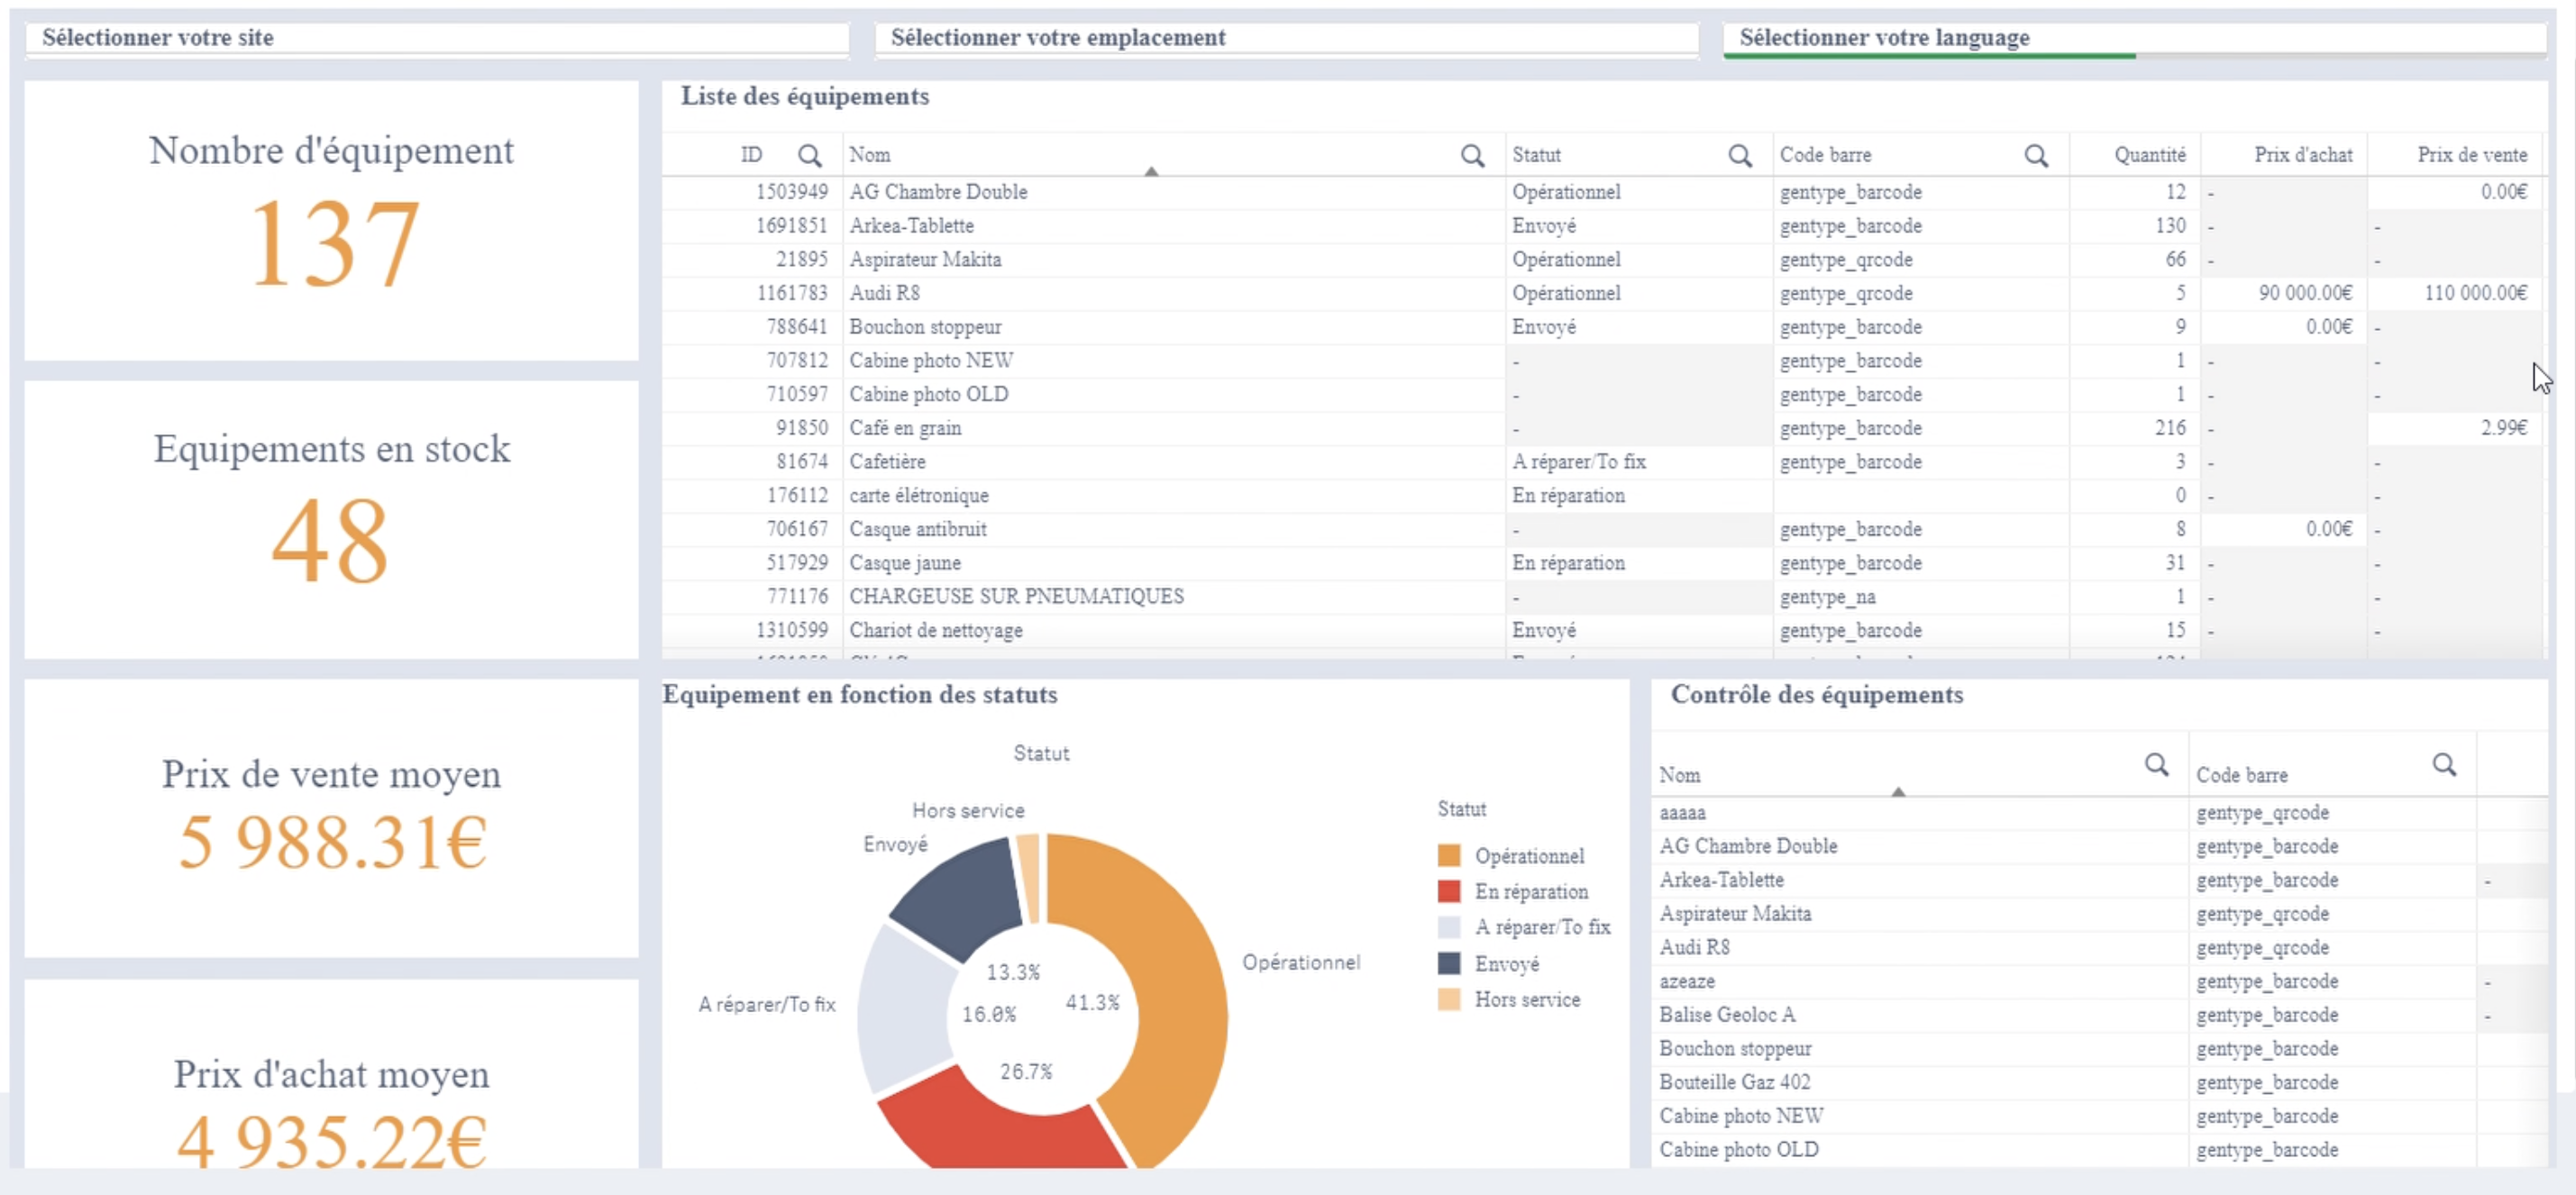Screen dimensions: 2576x1195
Task: Click the 90 000.00€ purchase price cell
Action: (x=2284, y=293)
